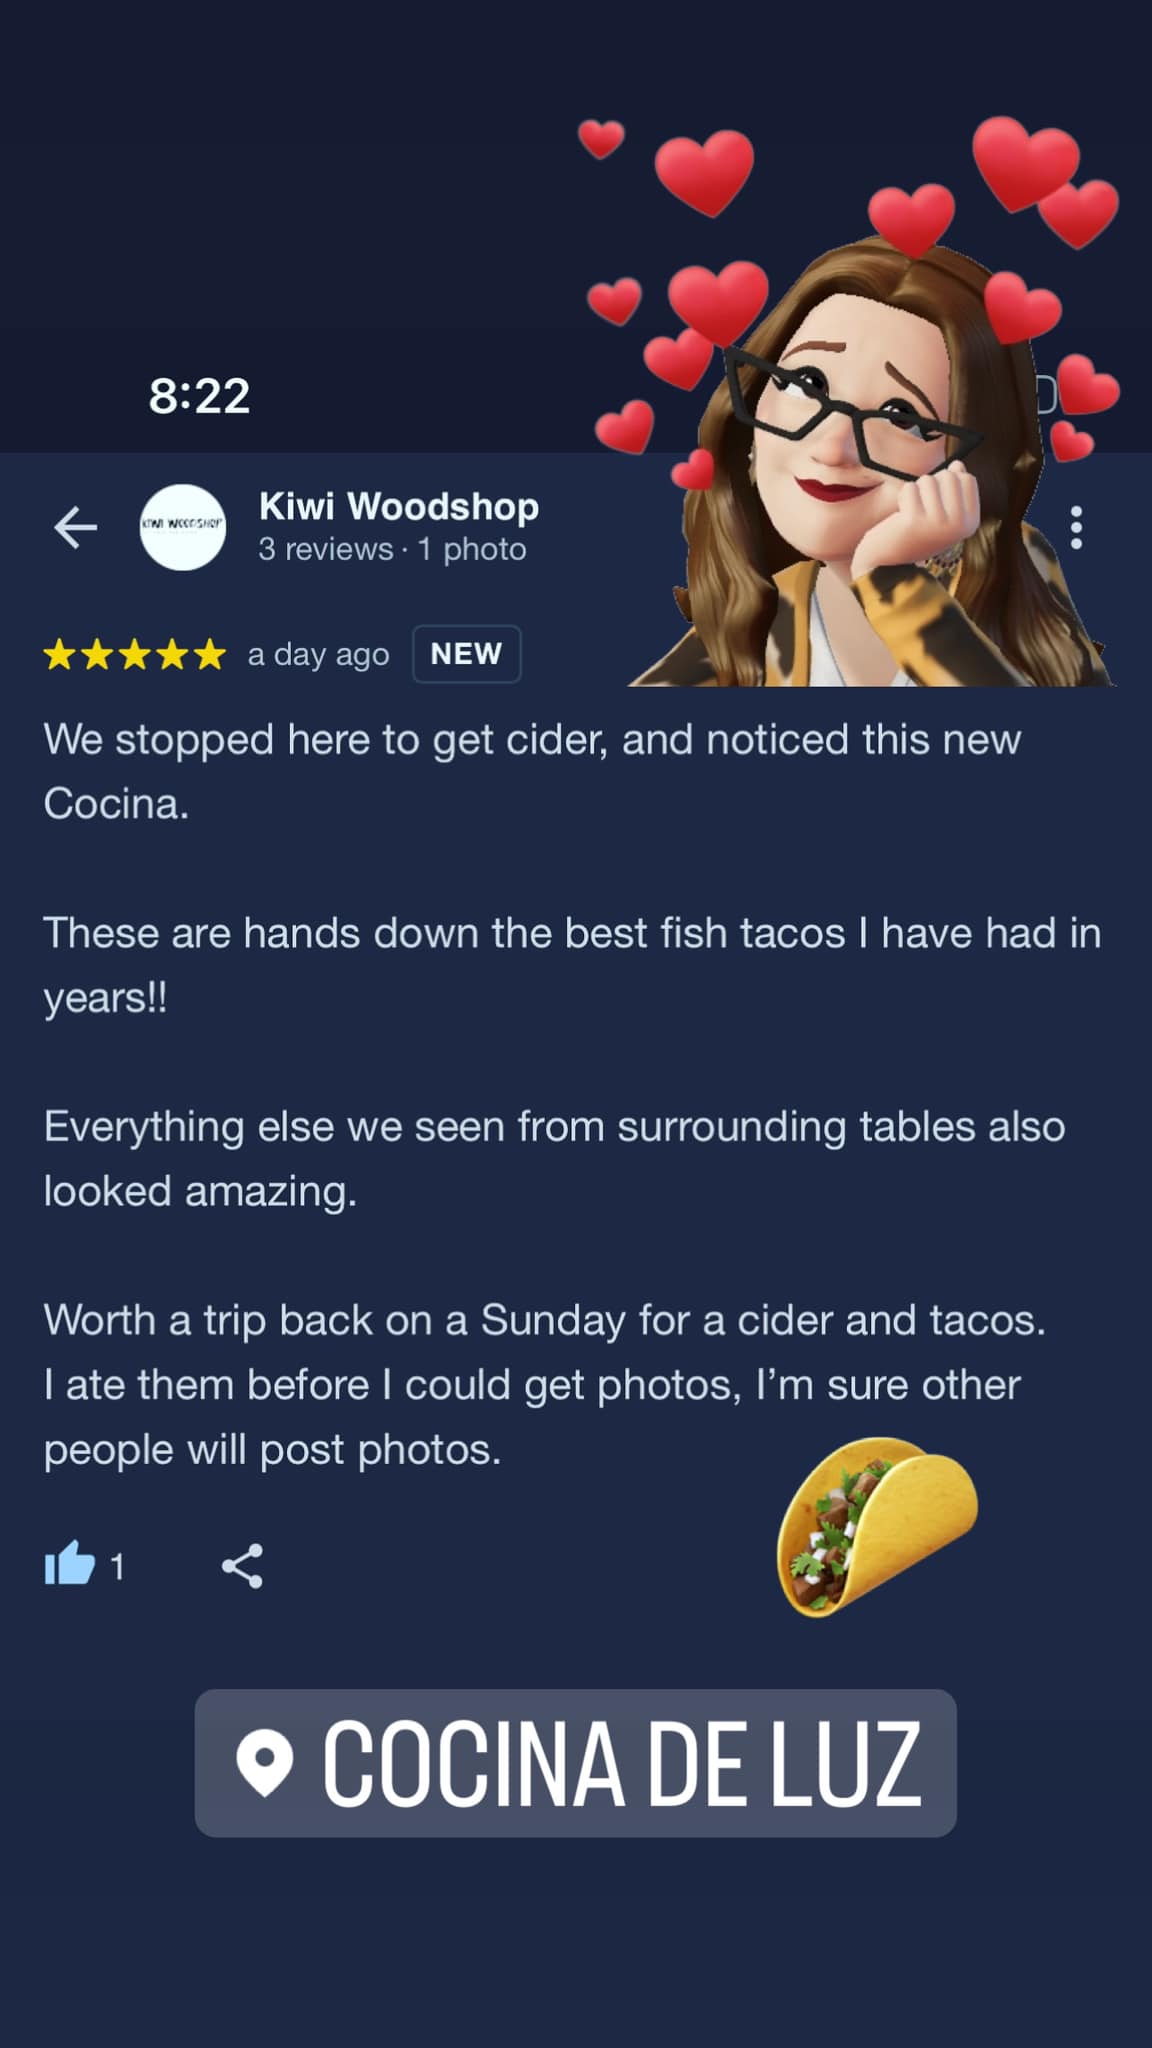This screenshot has height=2048, width=1152.
Task: Like the review with thumbs-up icon
Action: pos(69,1564)
